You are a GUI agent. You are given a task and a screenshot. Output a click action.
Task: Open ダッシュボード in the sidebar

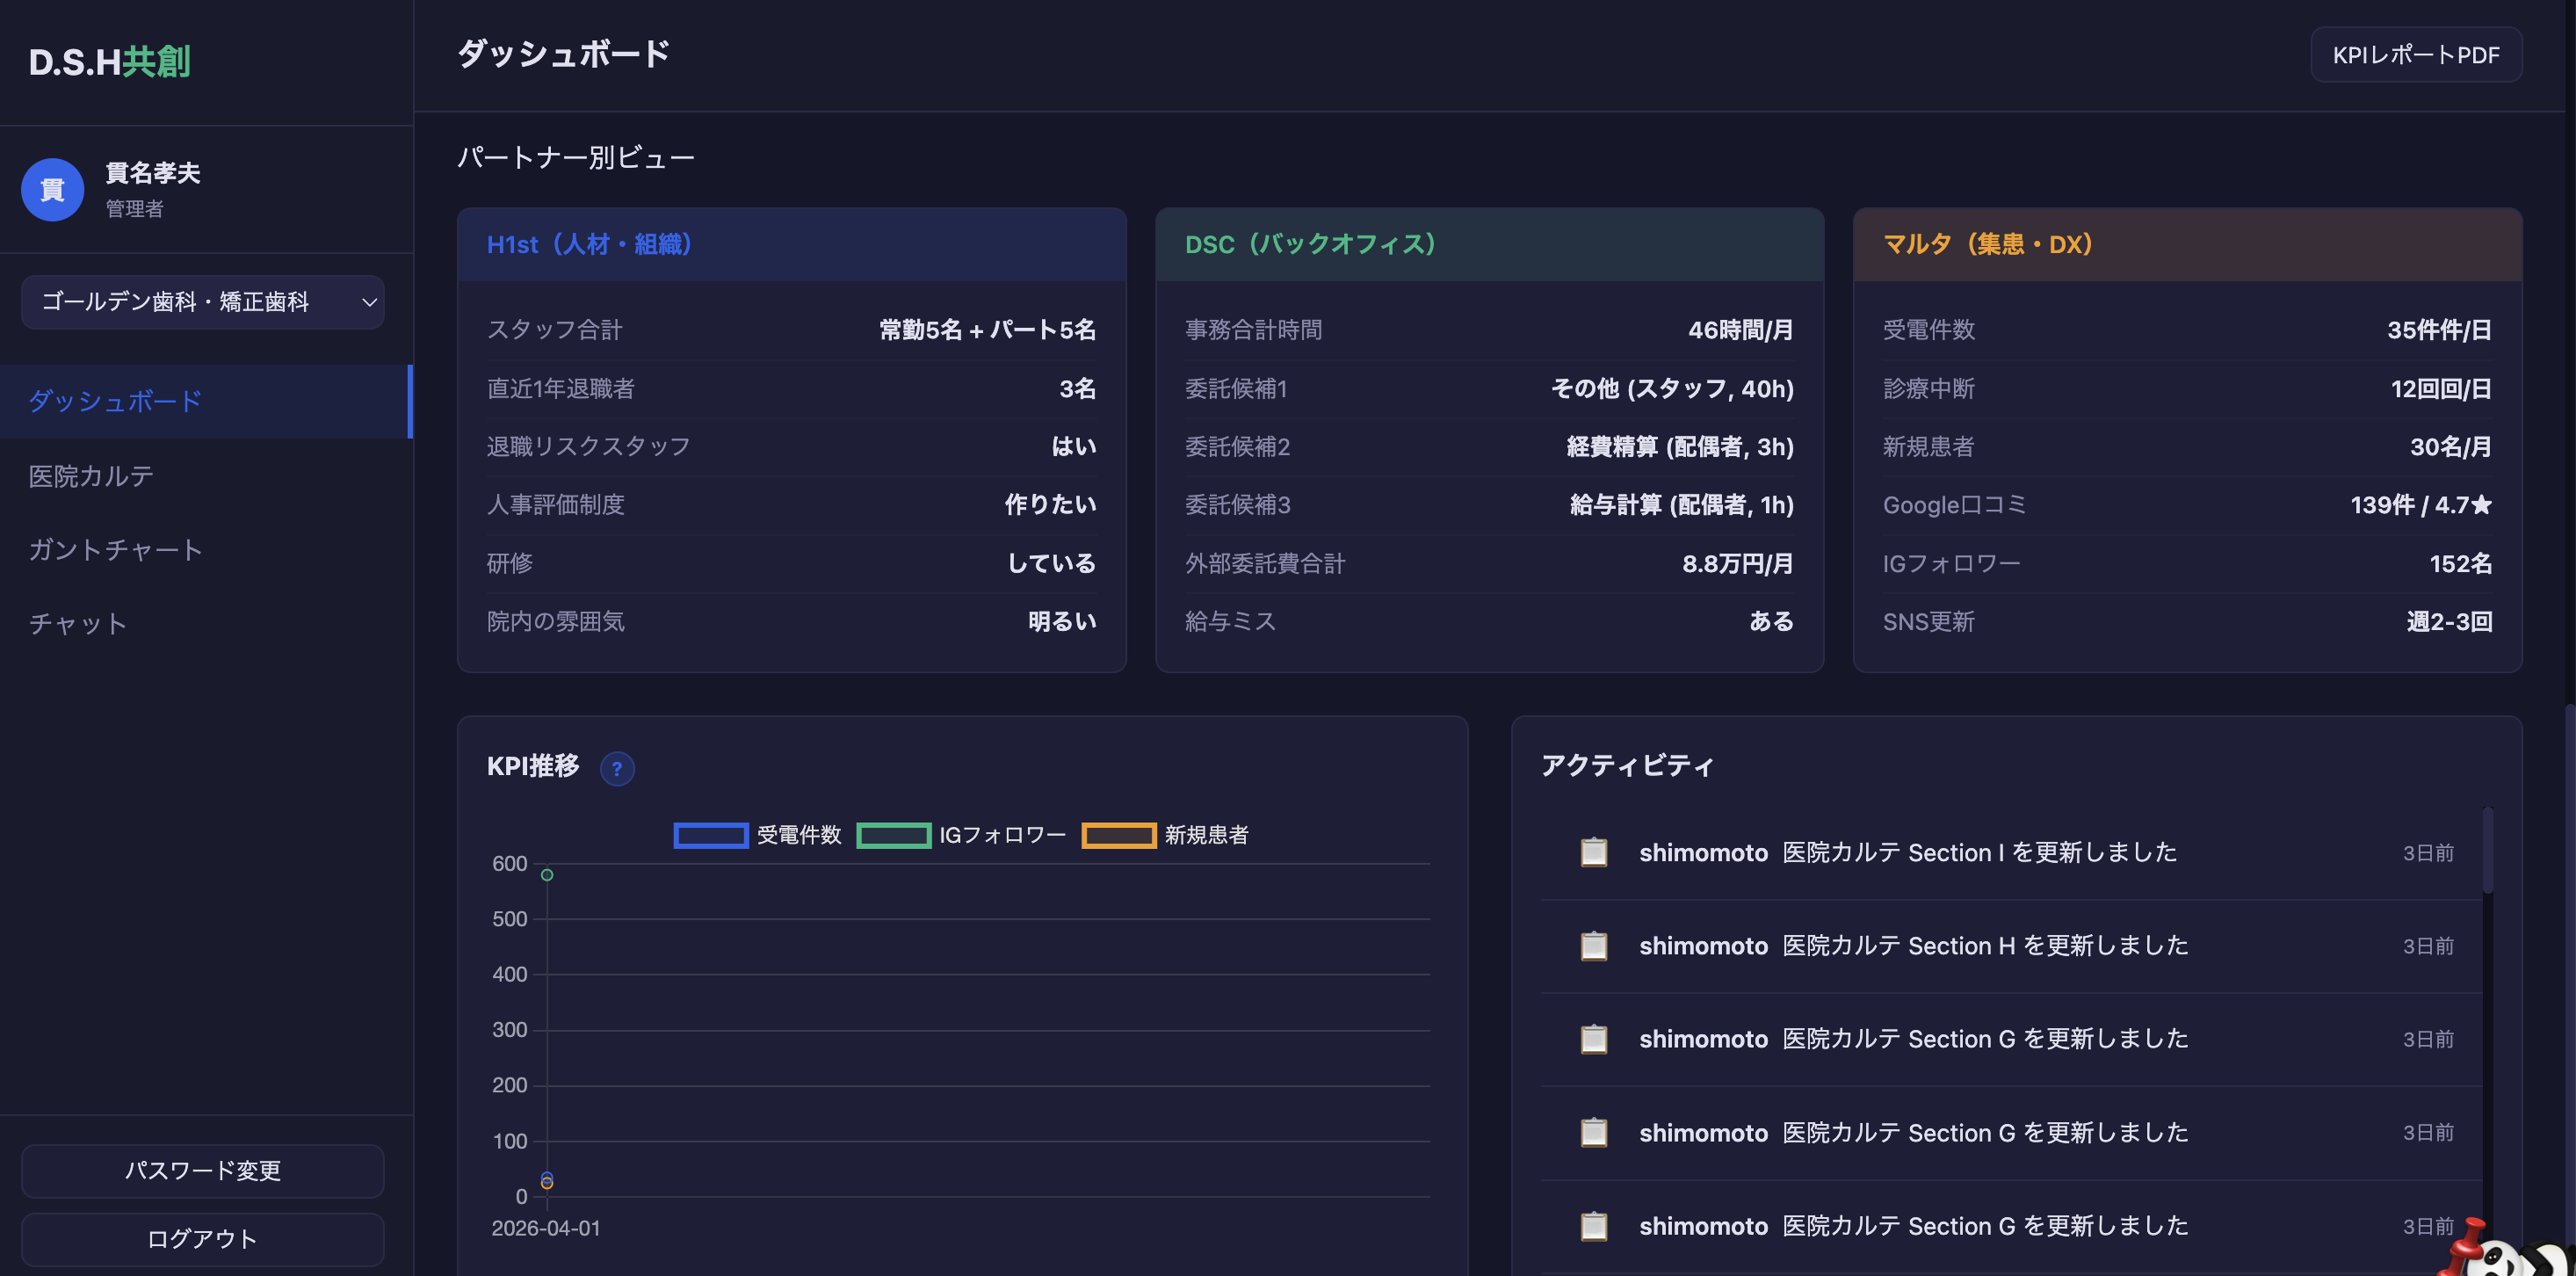point(206,401)
